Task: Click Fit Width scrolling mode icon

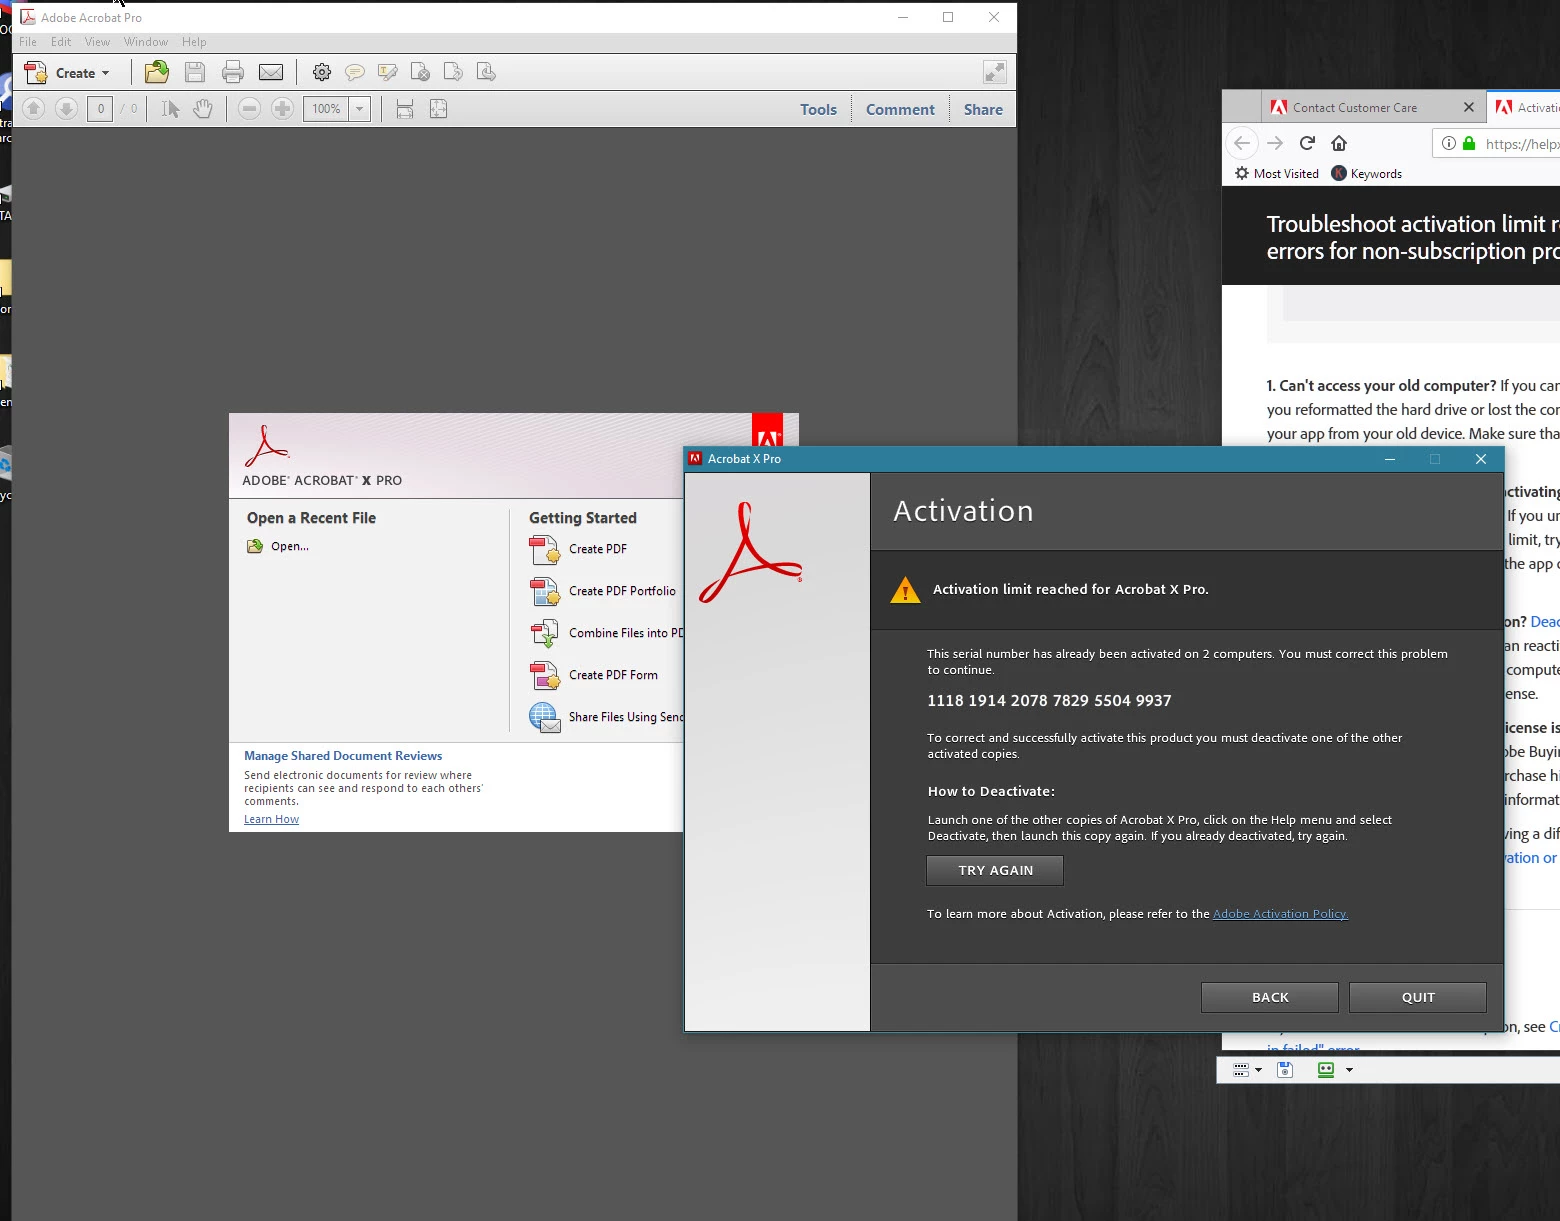Action: [x=405, y=109]
